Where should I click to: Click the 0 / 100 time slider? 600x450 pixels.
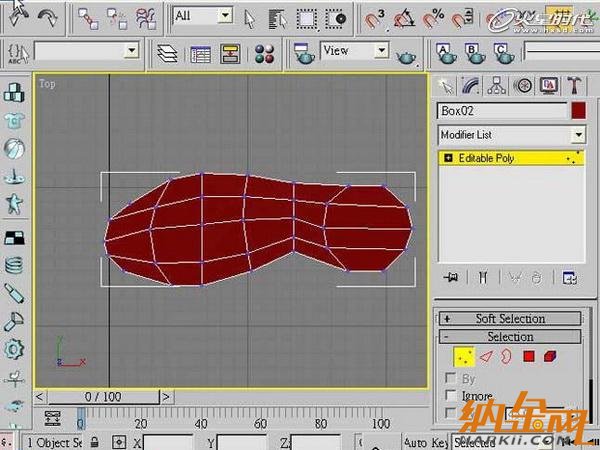coord(103,397)
